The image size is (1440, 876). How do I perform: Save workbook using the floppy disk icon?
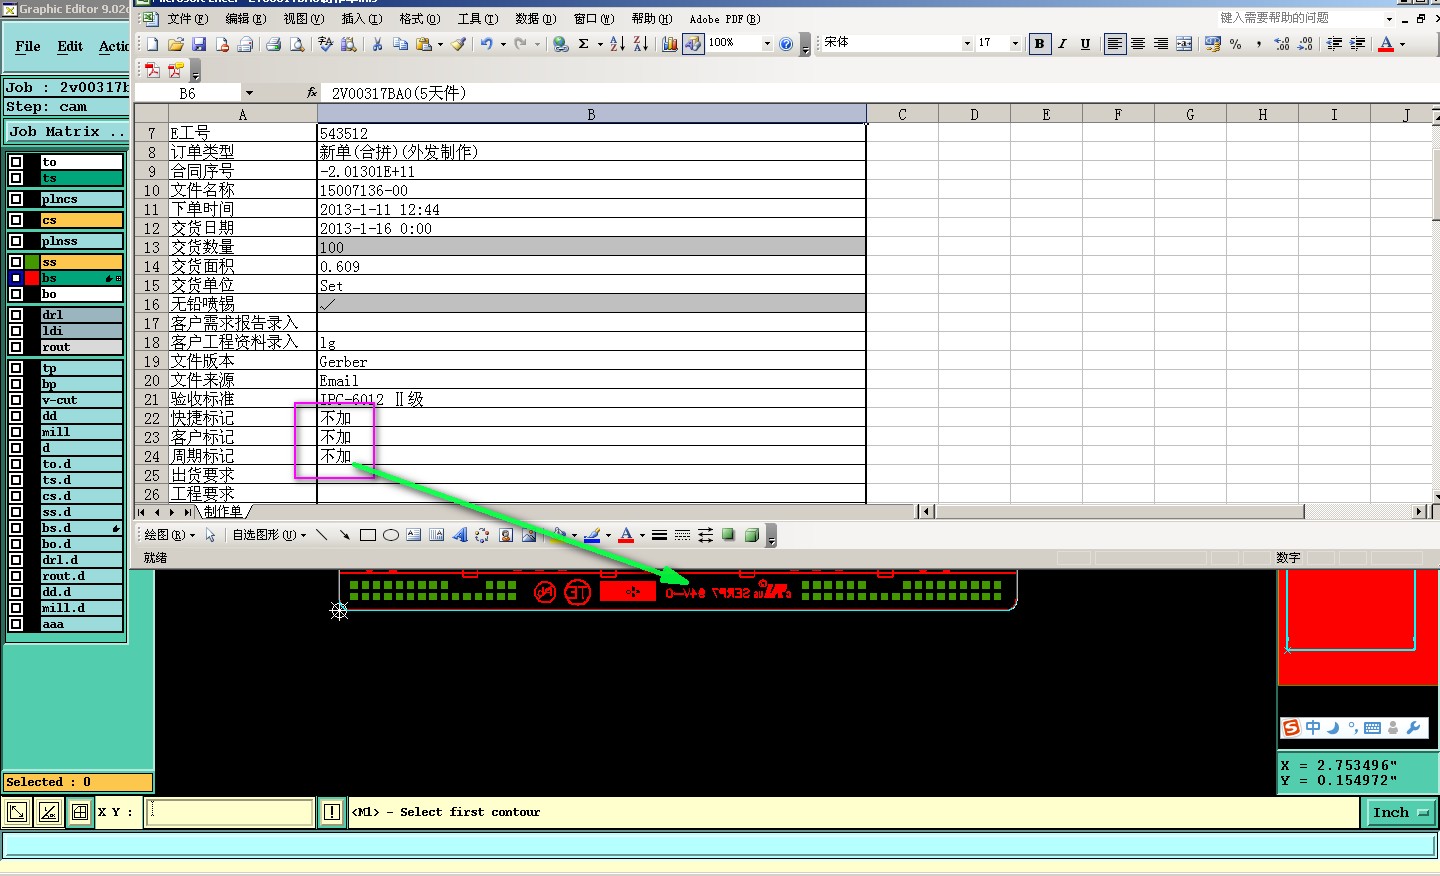click(198, 44)
